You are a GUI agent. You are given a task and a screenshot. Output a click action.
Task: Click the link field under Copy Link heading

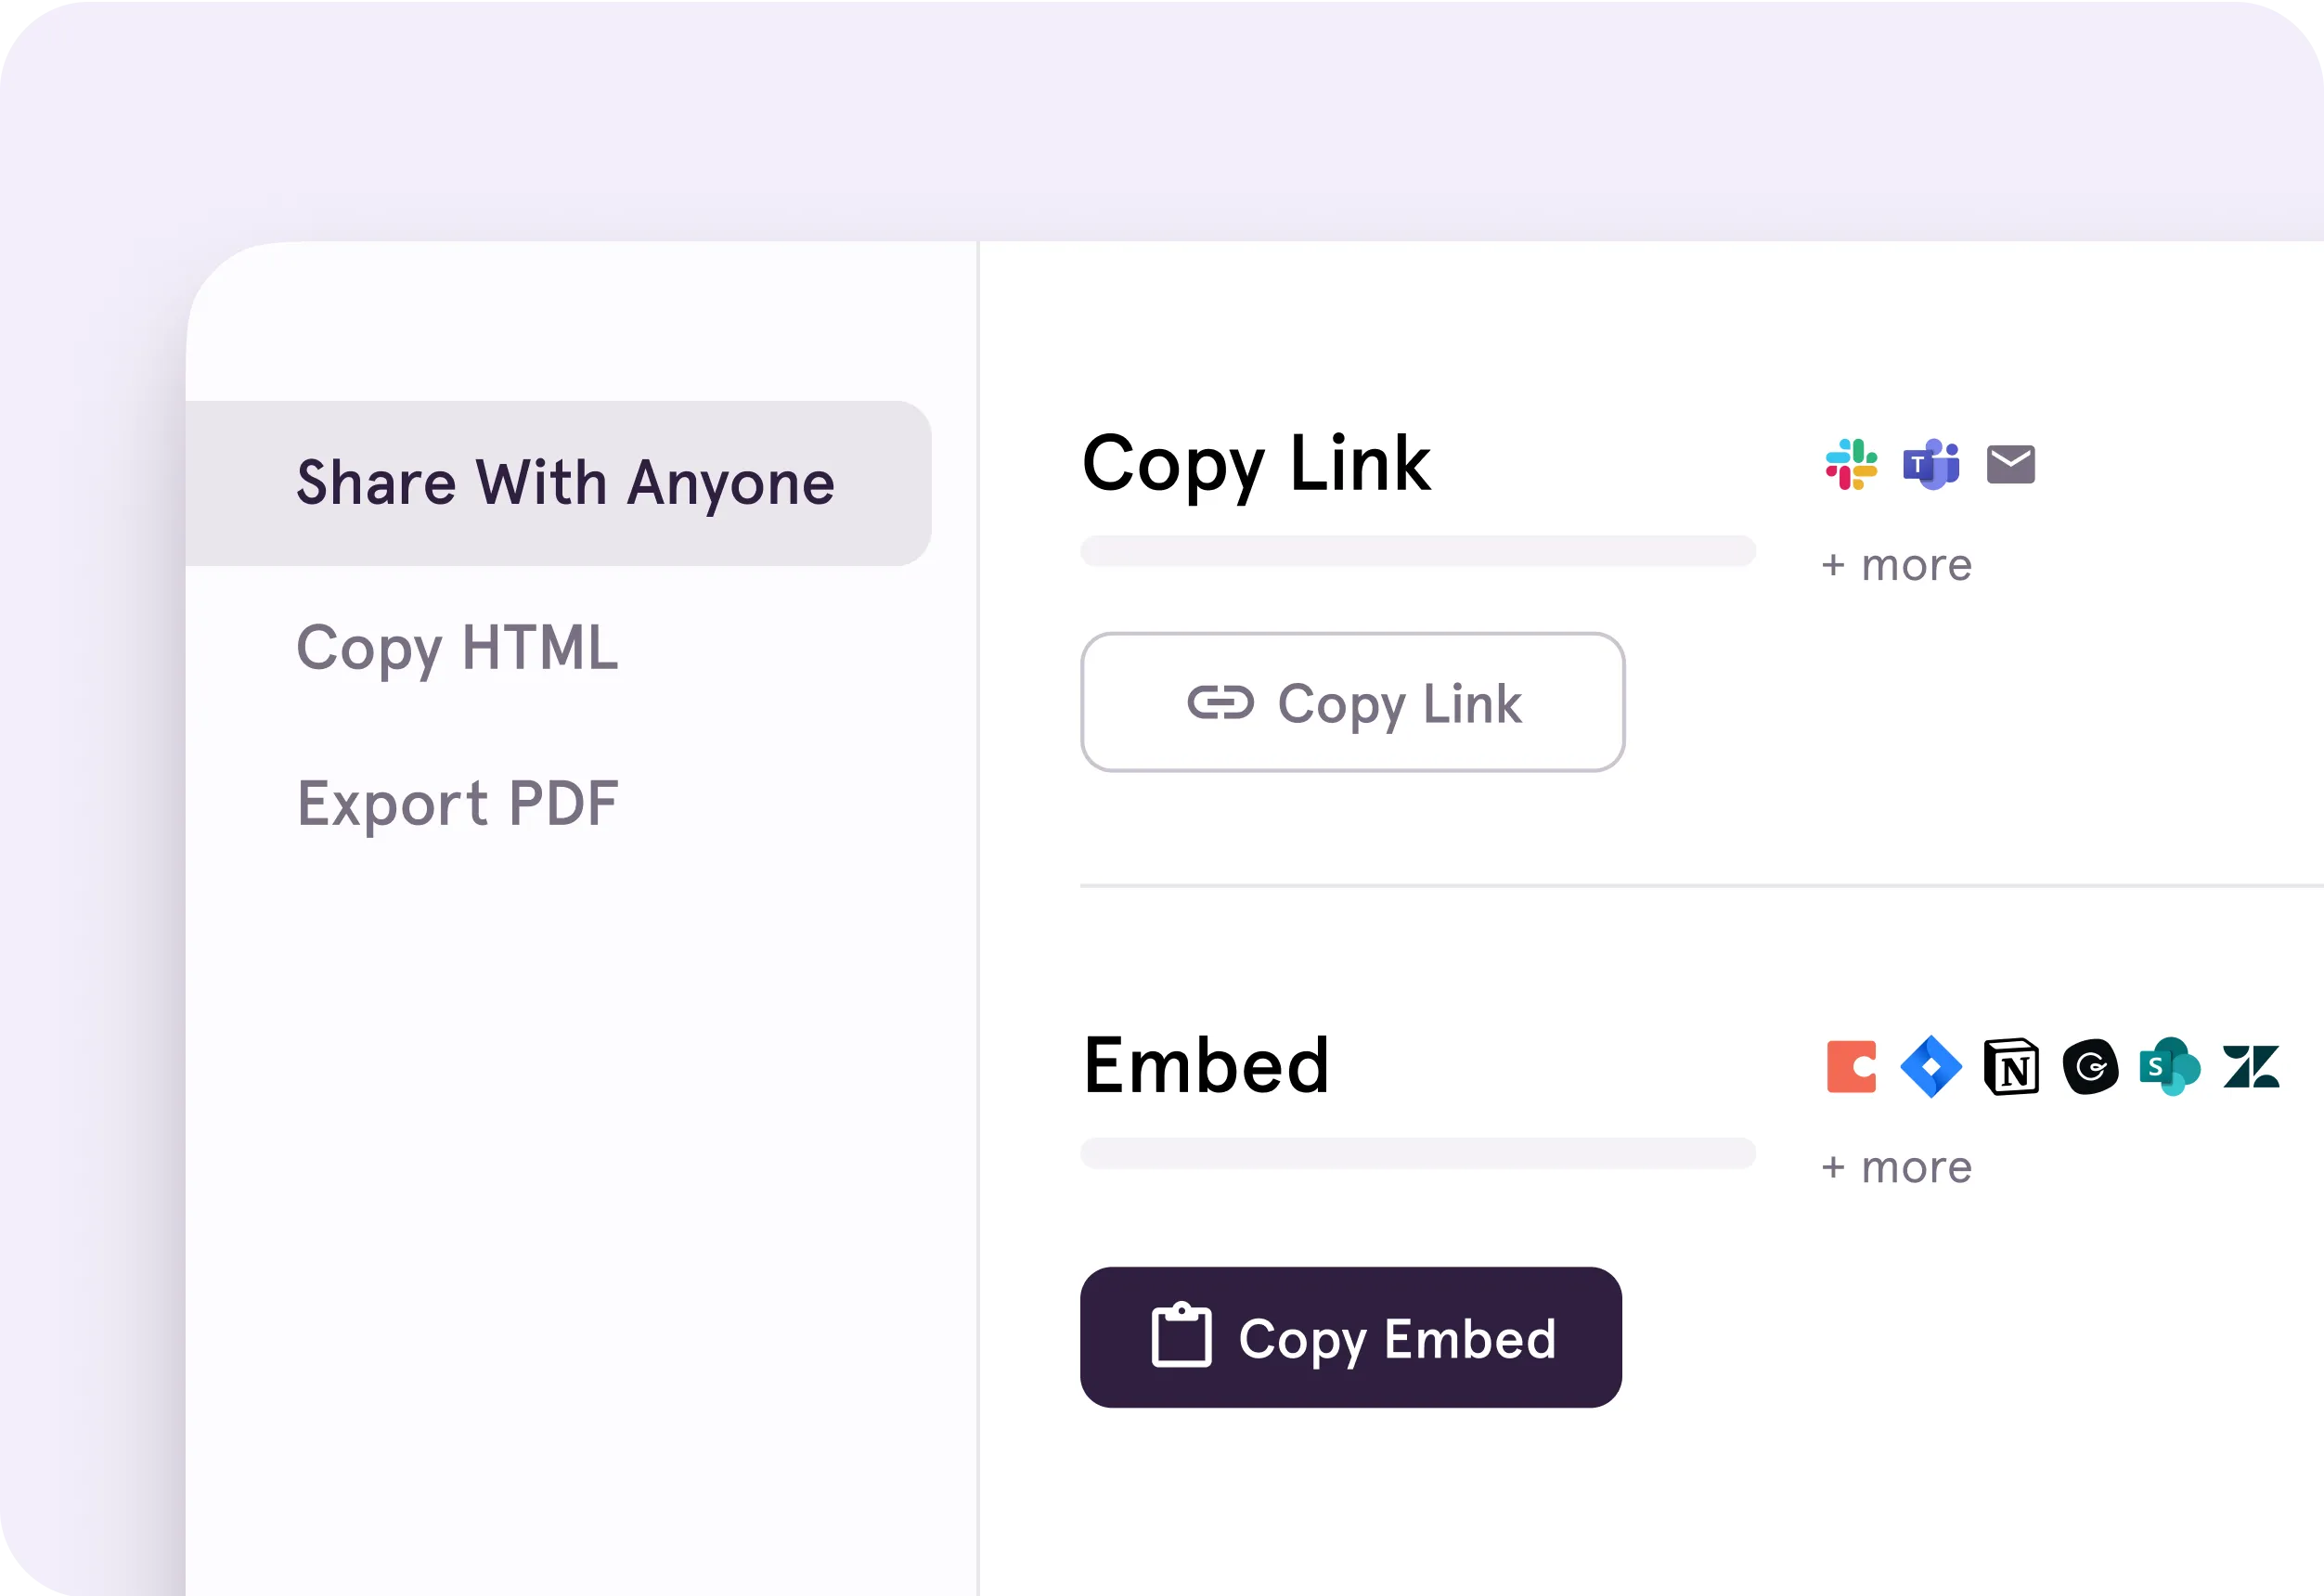tap(1417, 551)
